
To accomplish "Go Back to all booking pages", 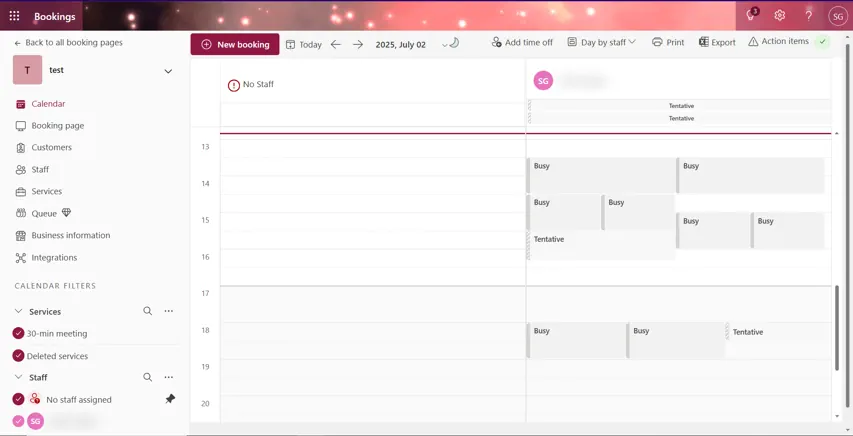I will click(69, 42).
